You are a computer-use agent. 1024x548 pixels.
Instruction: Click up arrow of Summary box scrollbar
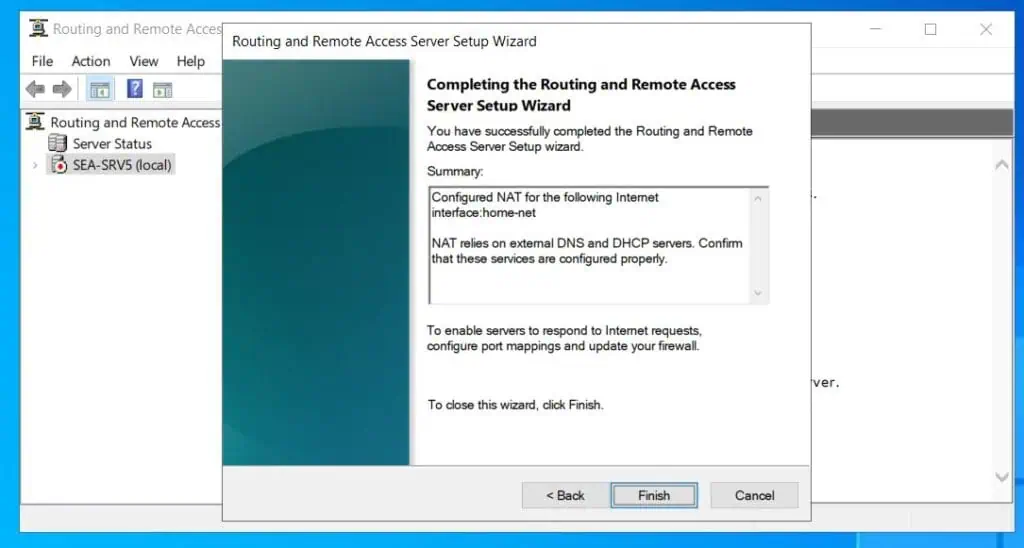coord(758,198)
